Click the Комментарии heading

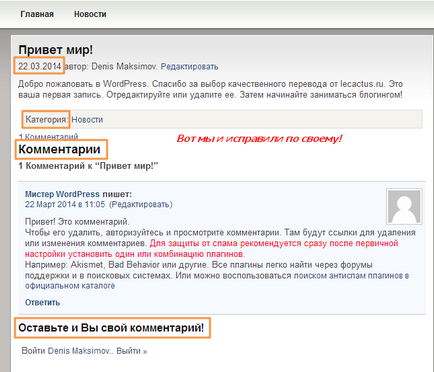(59, 149)
